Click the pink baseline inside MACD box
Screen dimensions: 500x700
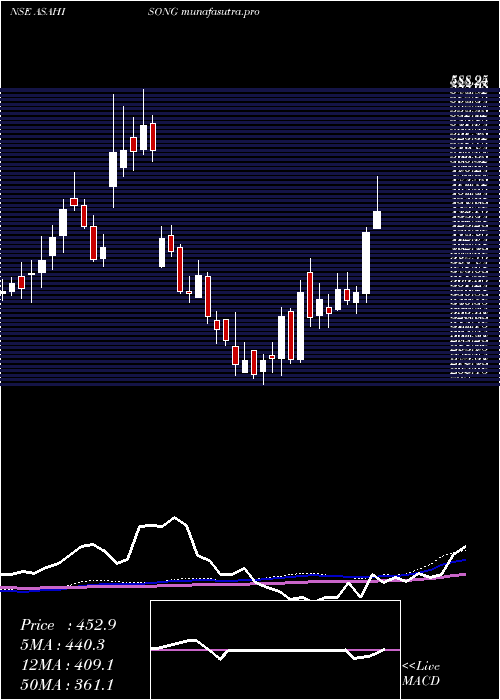pyautogui.click(x=275, y=650)
